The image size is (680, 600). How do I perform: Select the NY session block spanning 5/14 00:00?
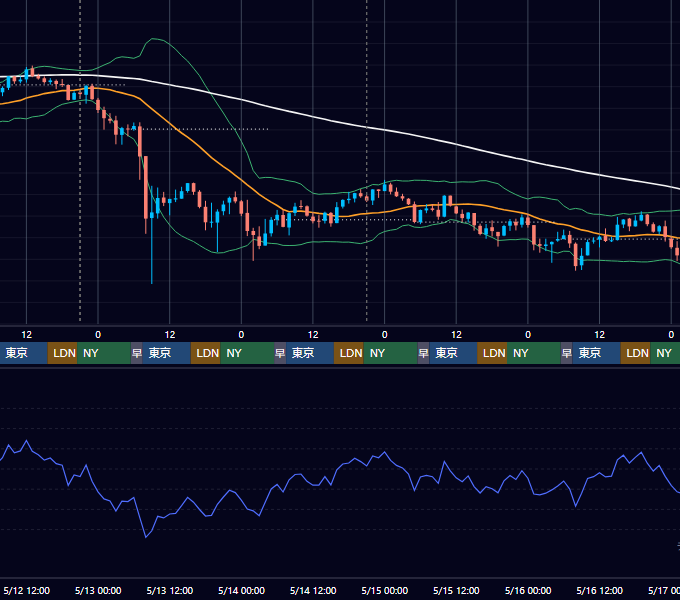click(x=247, y=353)
